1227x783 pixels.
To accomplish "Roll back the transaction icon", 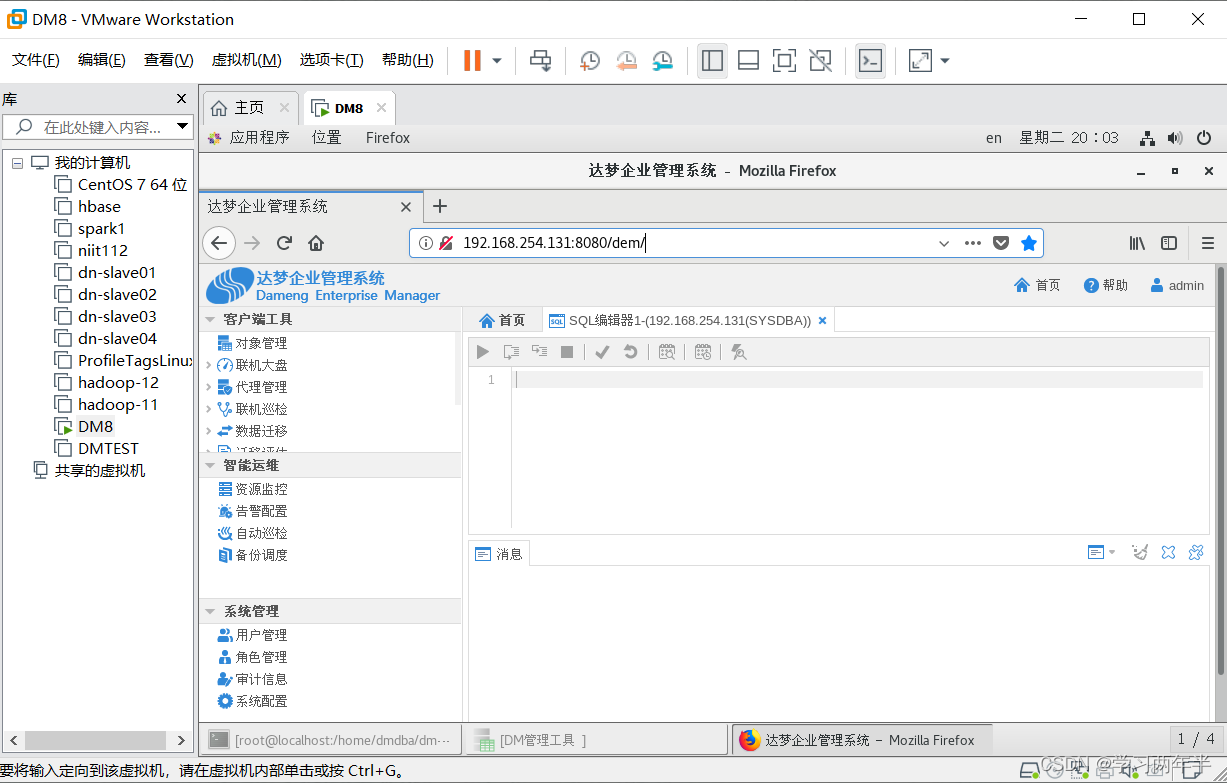I will [x=630, y=352].
